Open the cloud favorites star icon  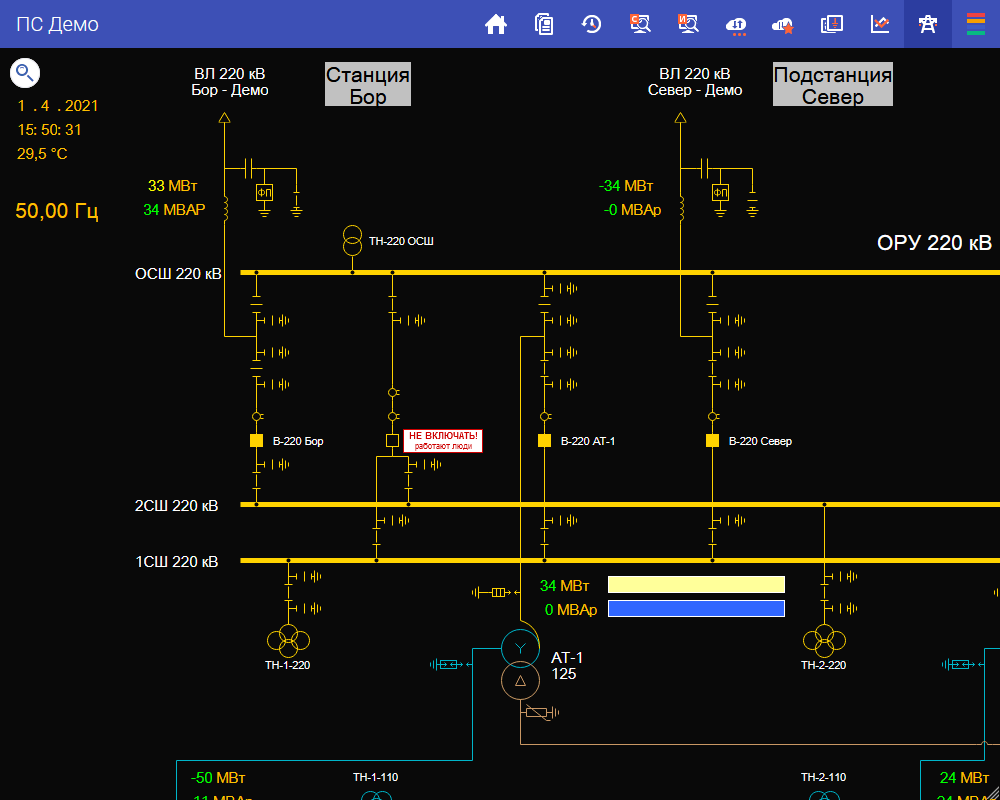tap(784, 24)
